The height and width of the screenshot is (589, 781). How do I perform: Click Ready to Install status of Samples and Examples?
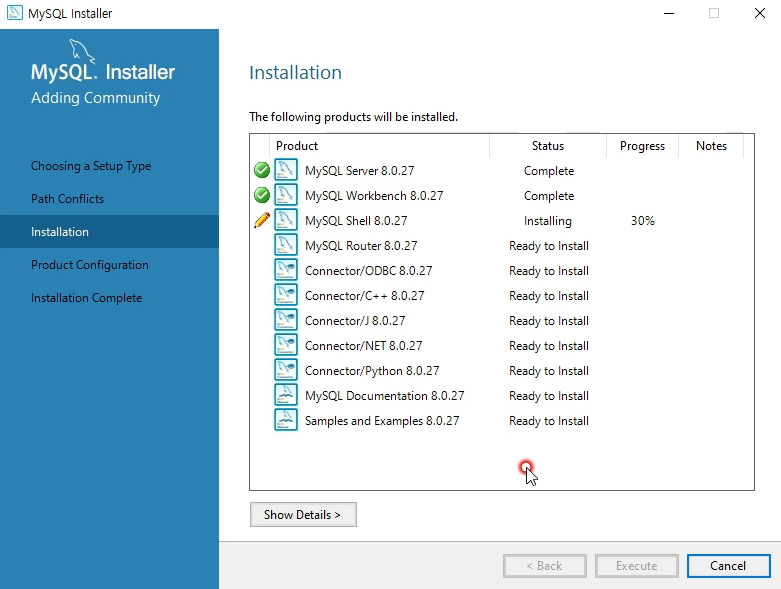click(x=549, y=421)
